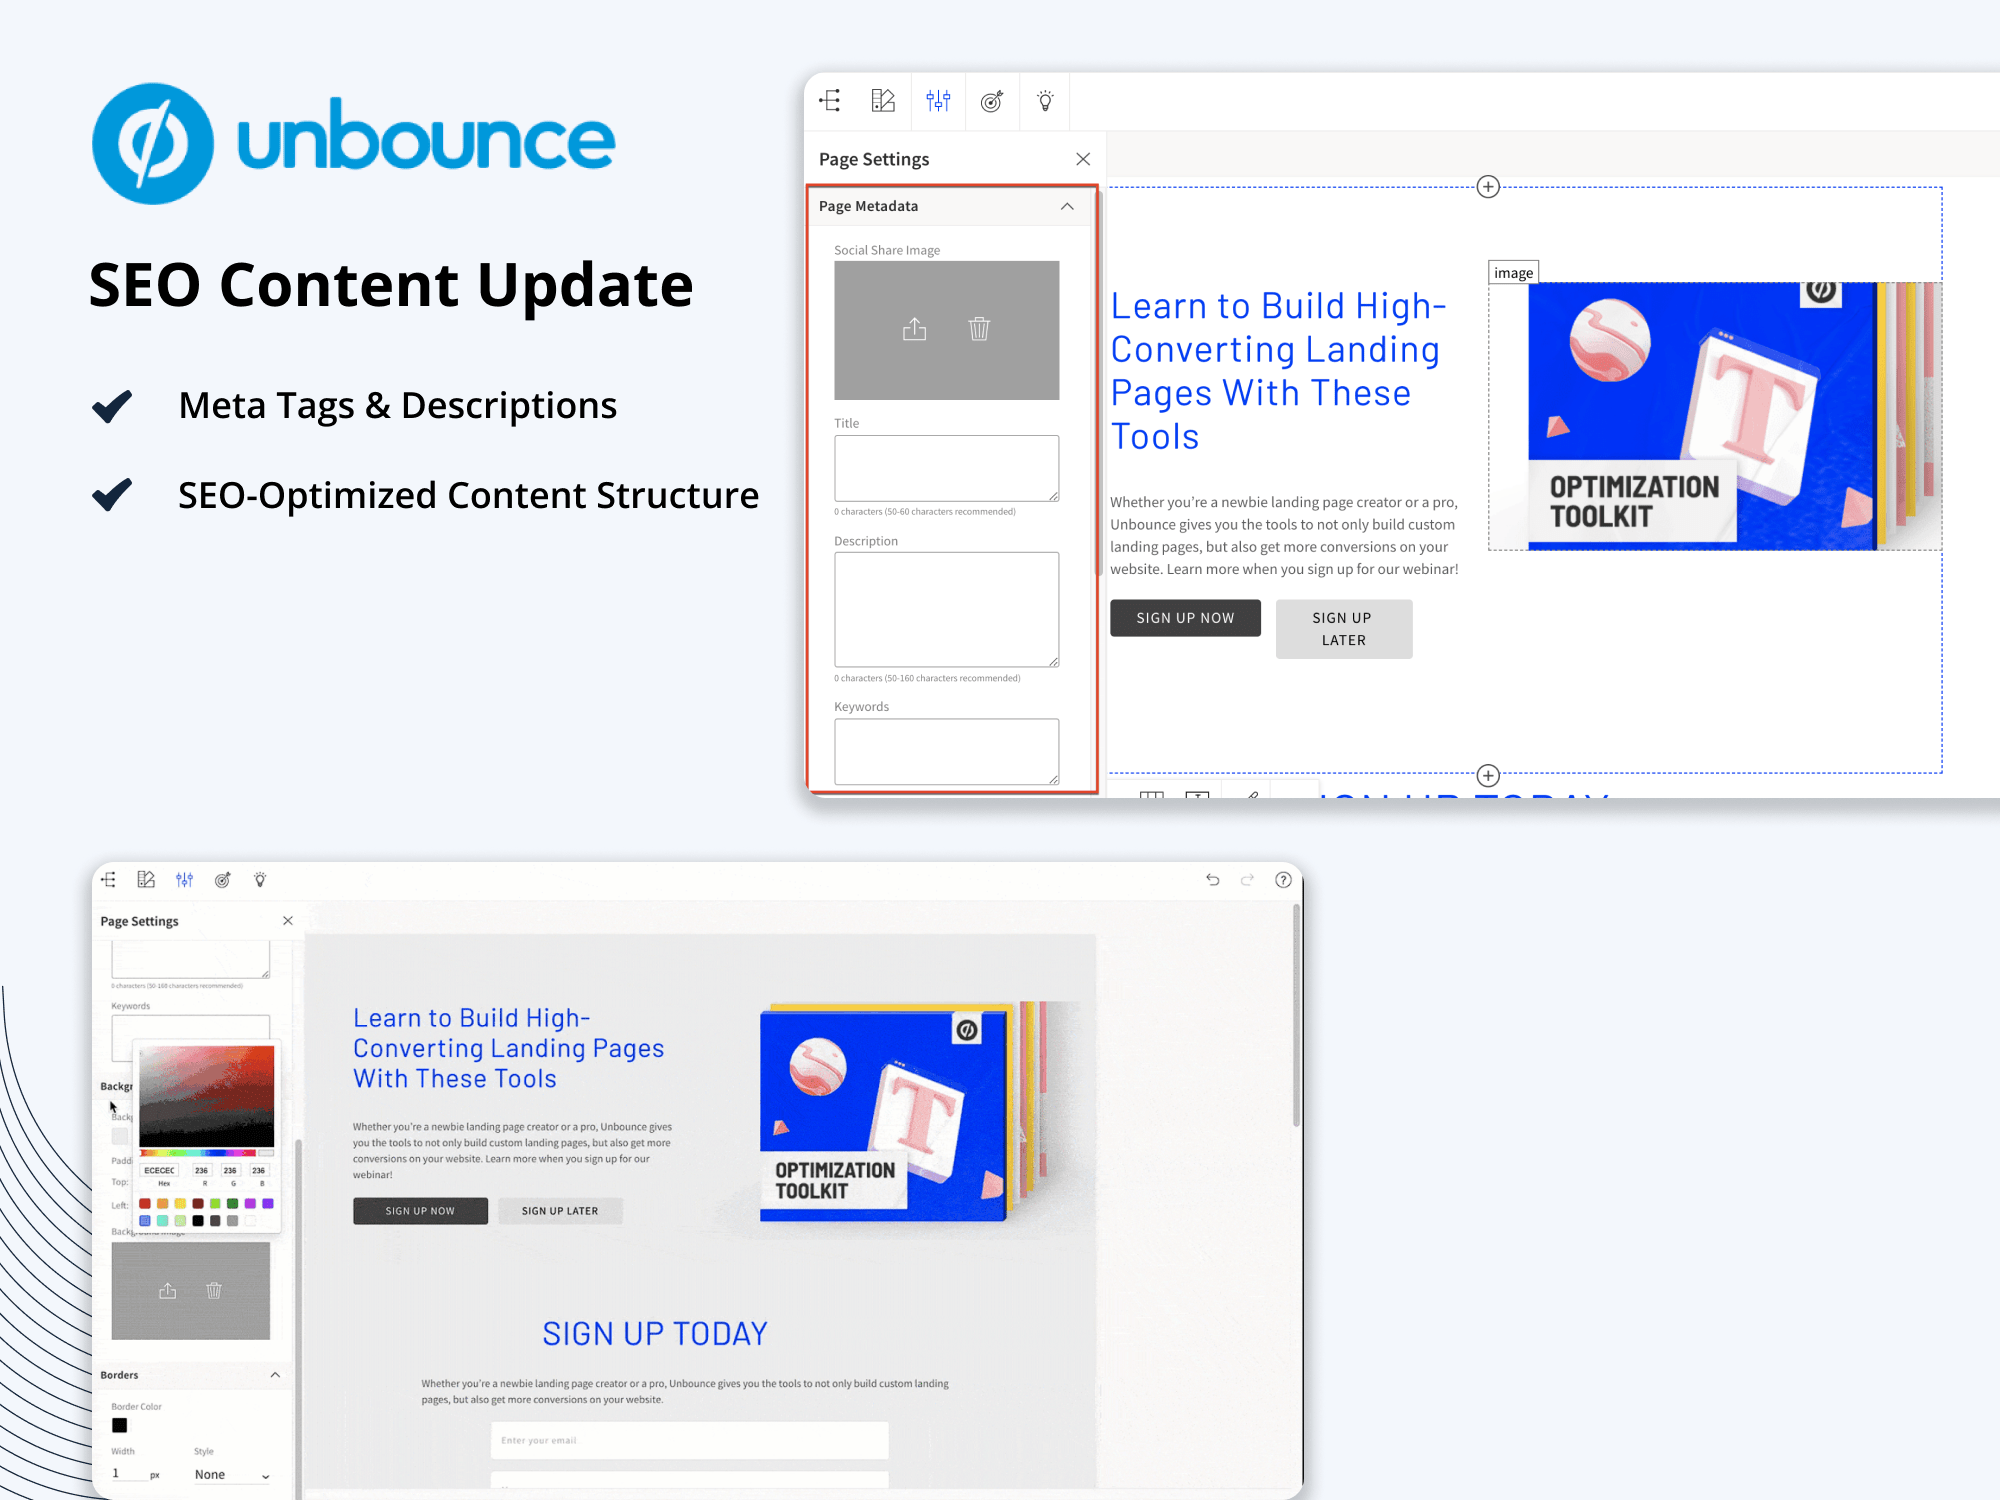
Task: Click the delete trash icon on background image placeholder
Action: pyautogui.click(x=214, y=1291)
